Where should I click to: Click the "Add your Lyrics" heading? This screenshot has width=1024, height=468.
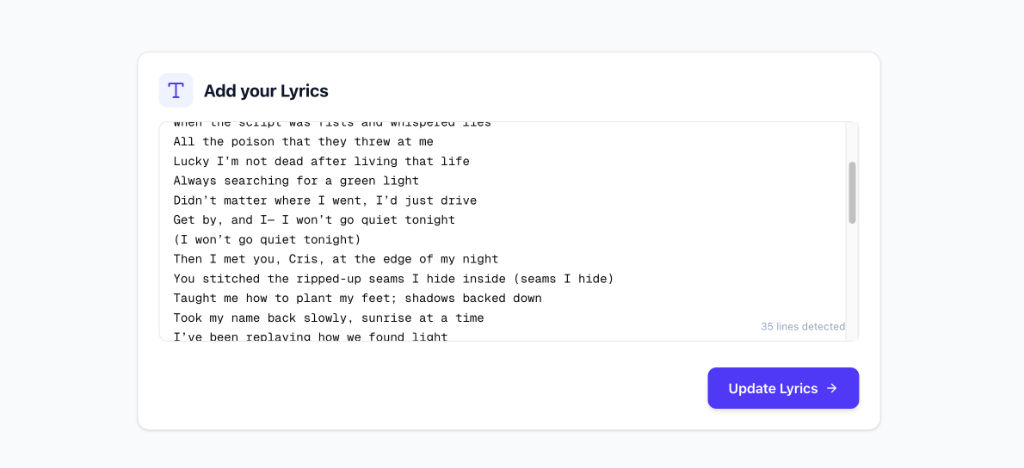pos(266,91)
